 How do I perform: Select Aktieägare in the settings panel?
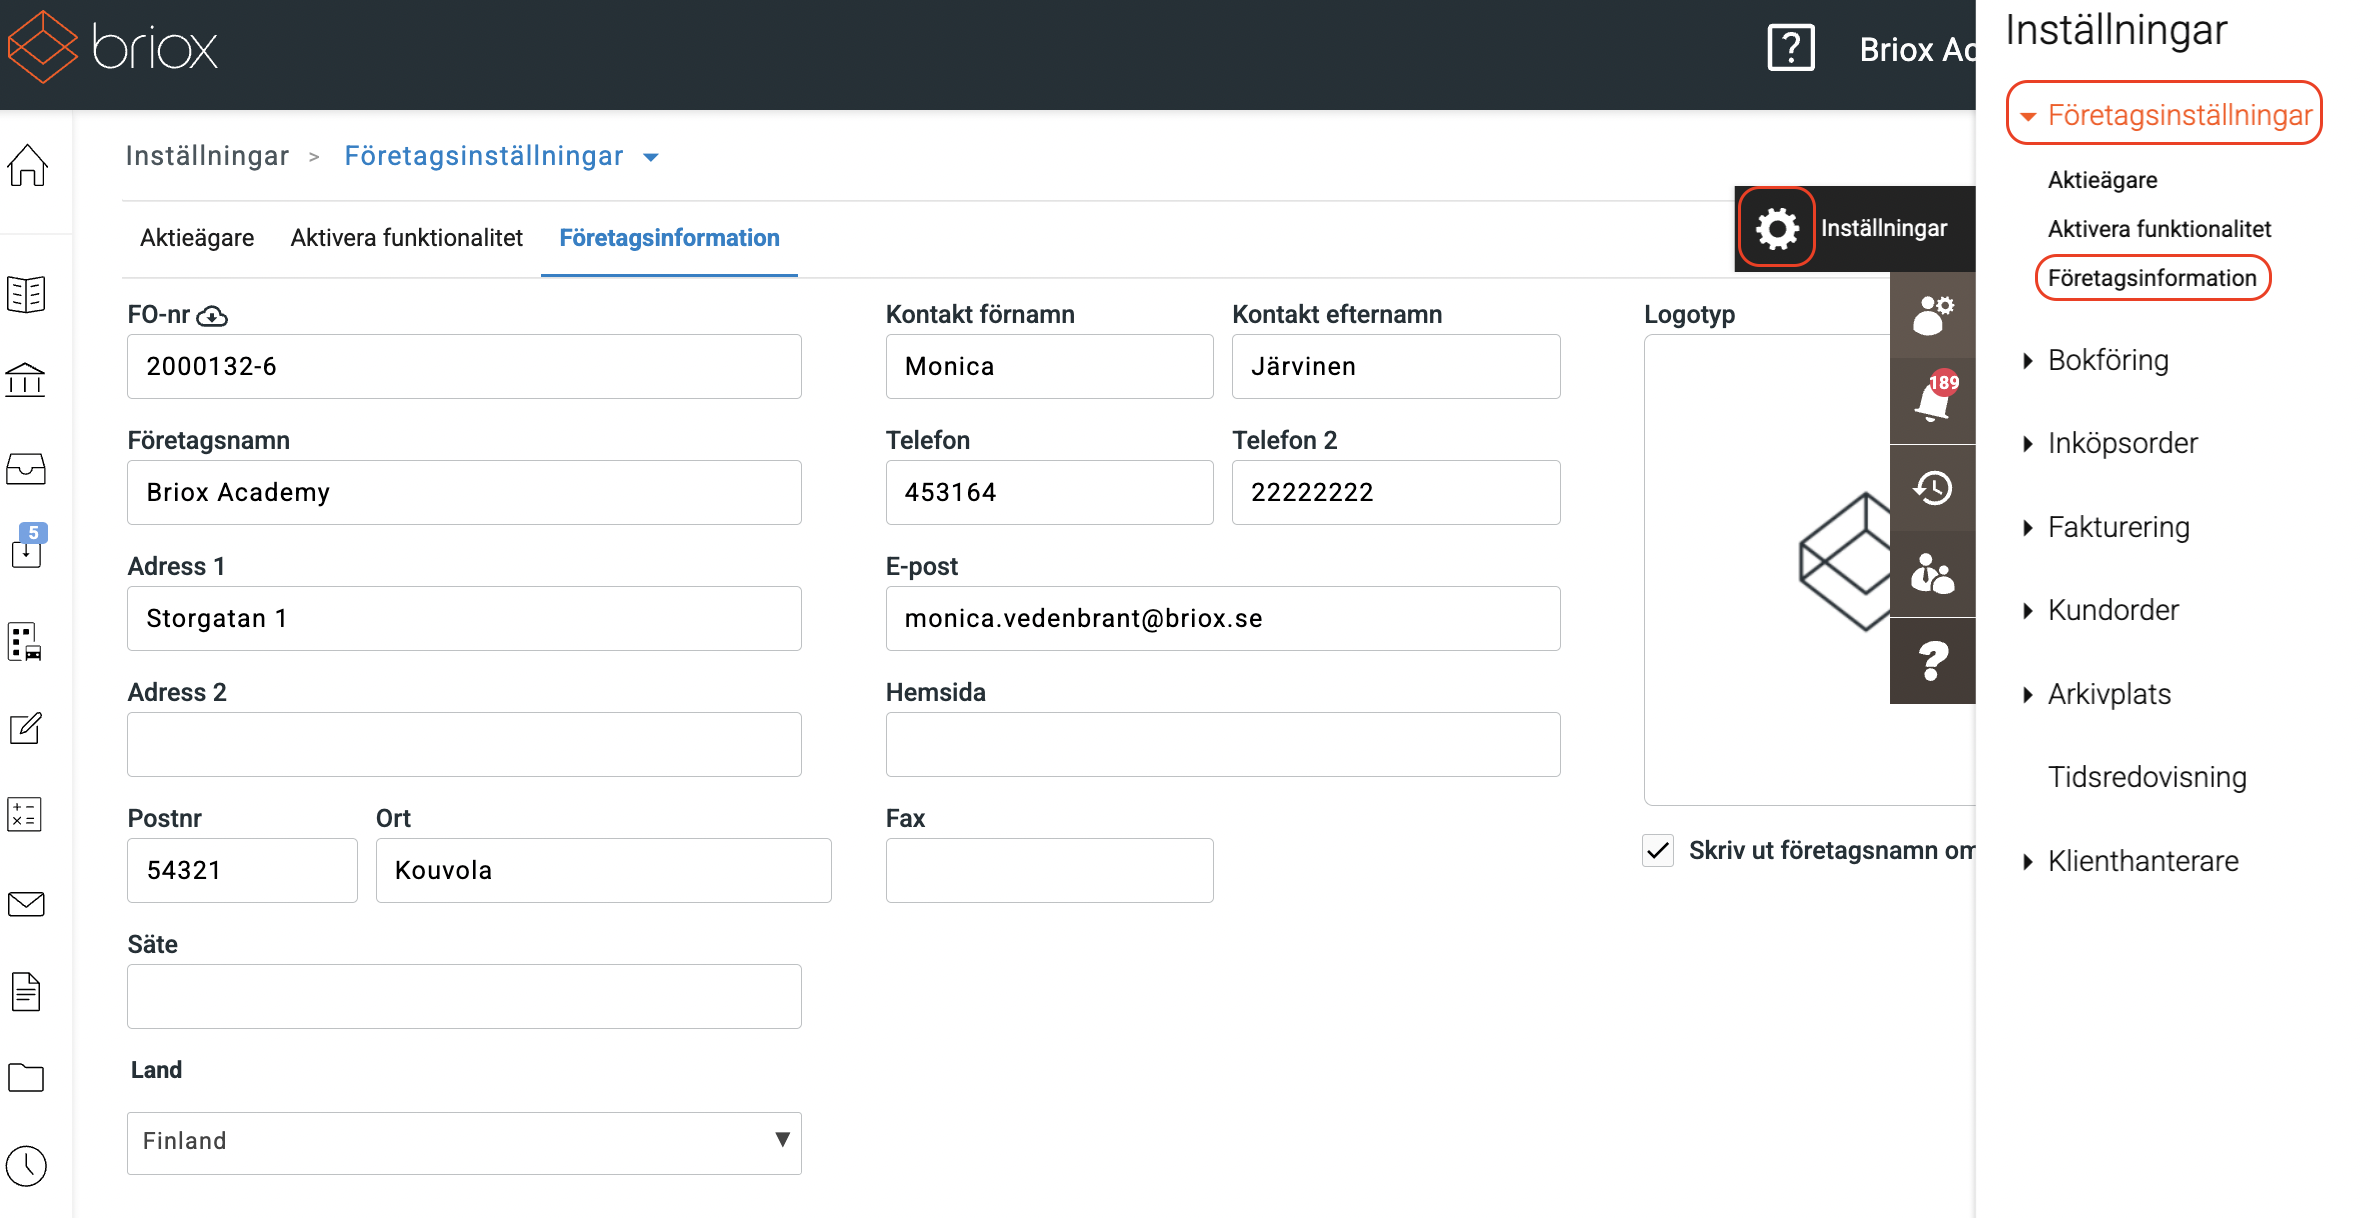pyautogui.click(x=2102, y=180)
